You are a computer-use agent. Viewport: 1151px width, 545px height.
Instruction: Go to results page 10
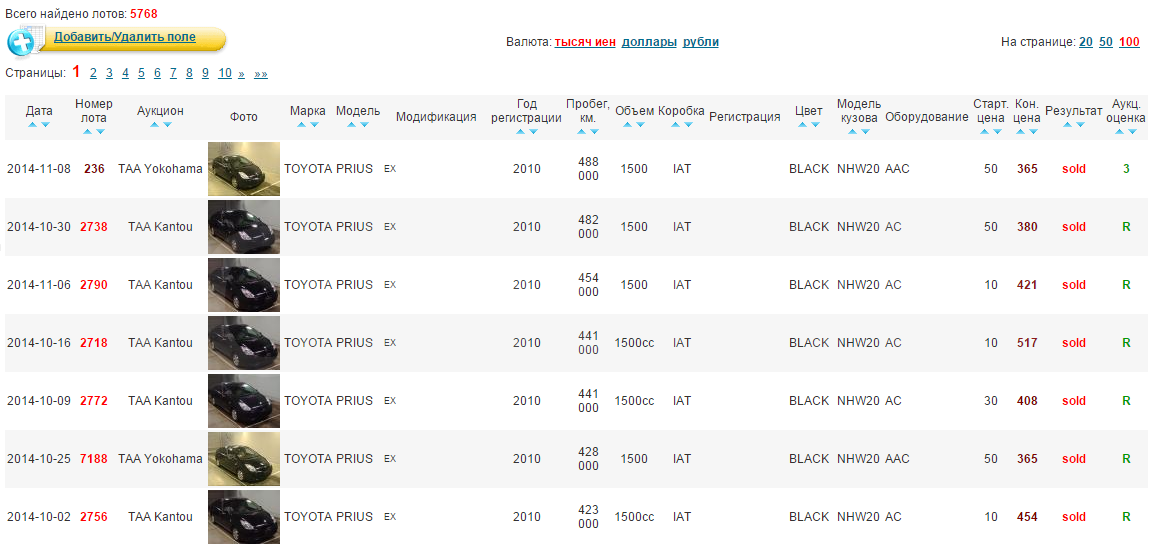(x=225, y=73)
